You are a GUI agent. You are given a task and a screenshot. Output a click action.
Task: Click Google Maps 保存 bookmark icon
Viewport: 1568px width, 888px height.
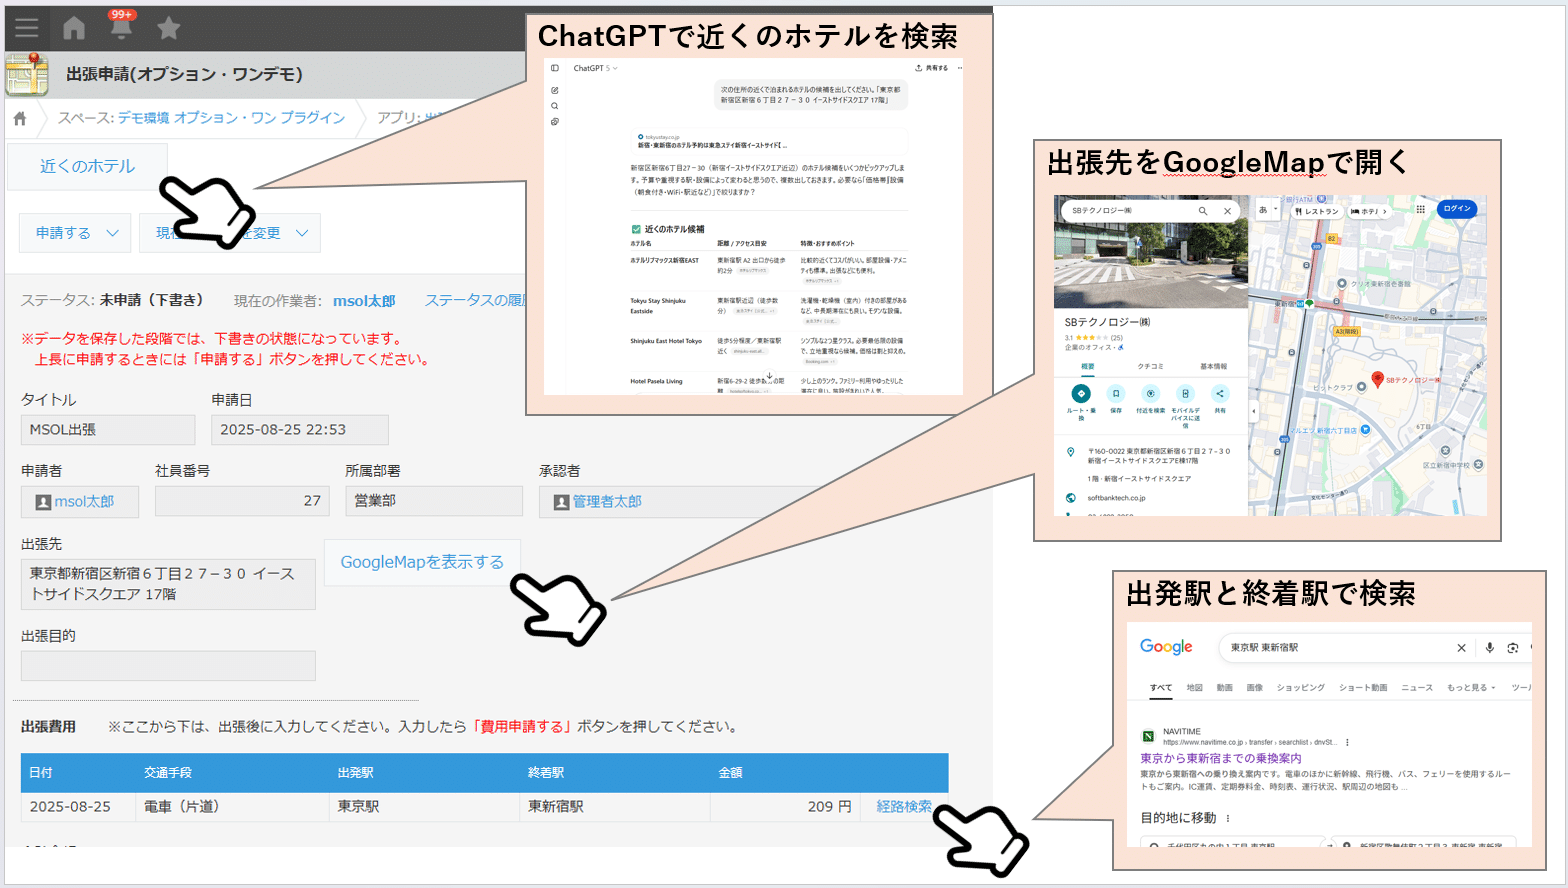(x=1116, y=394)
